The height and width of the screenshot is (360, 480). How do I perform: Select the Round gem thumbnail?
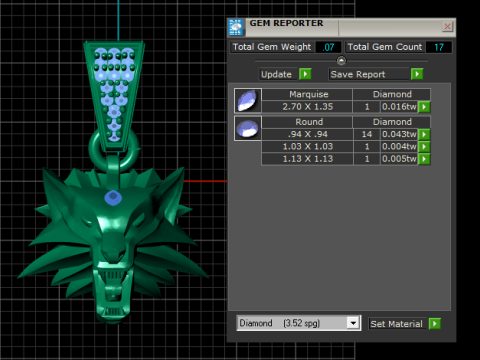click(x=248, y=129)
